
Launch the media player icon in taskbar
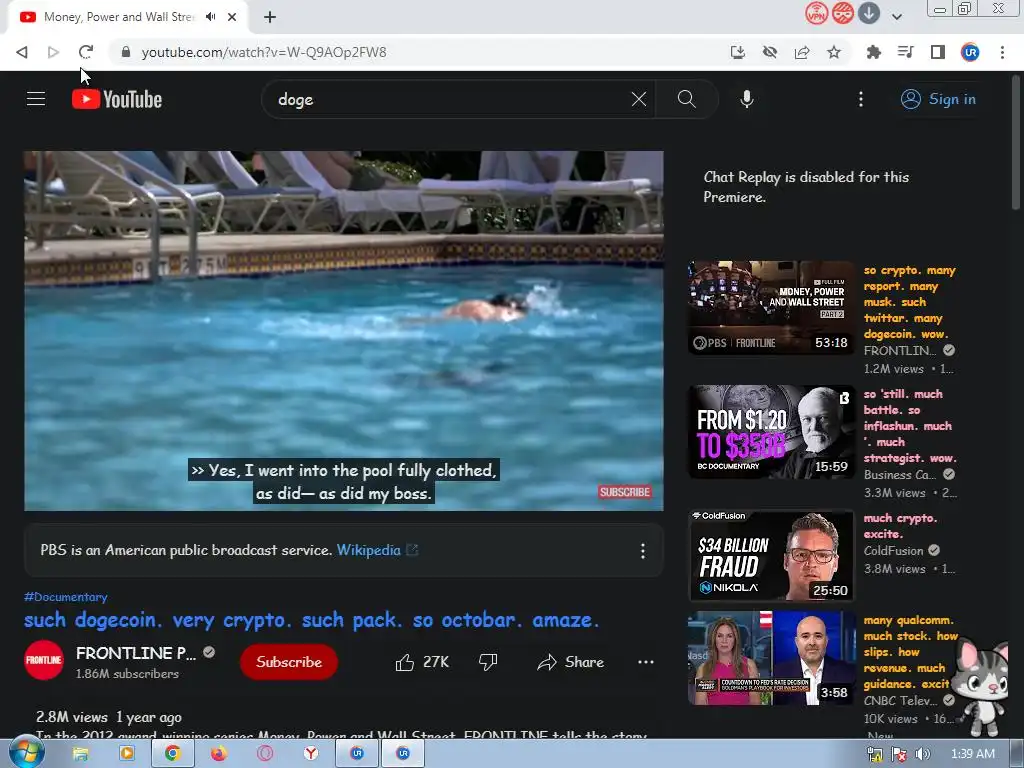126,754
